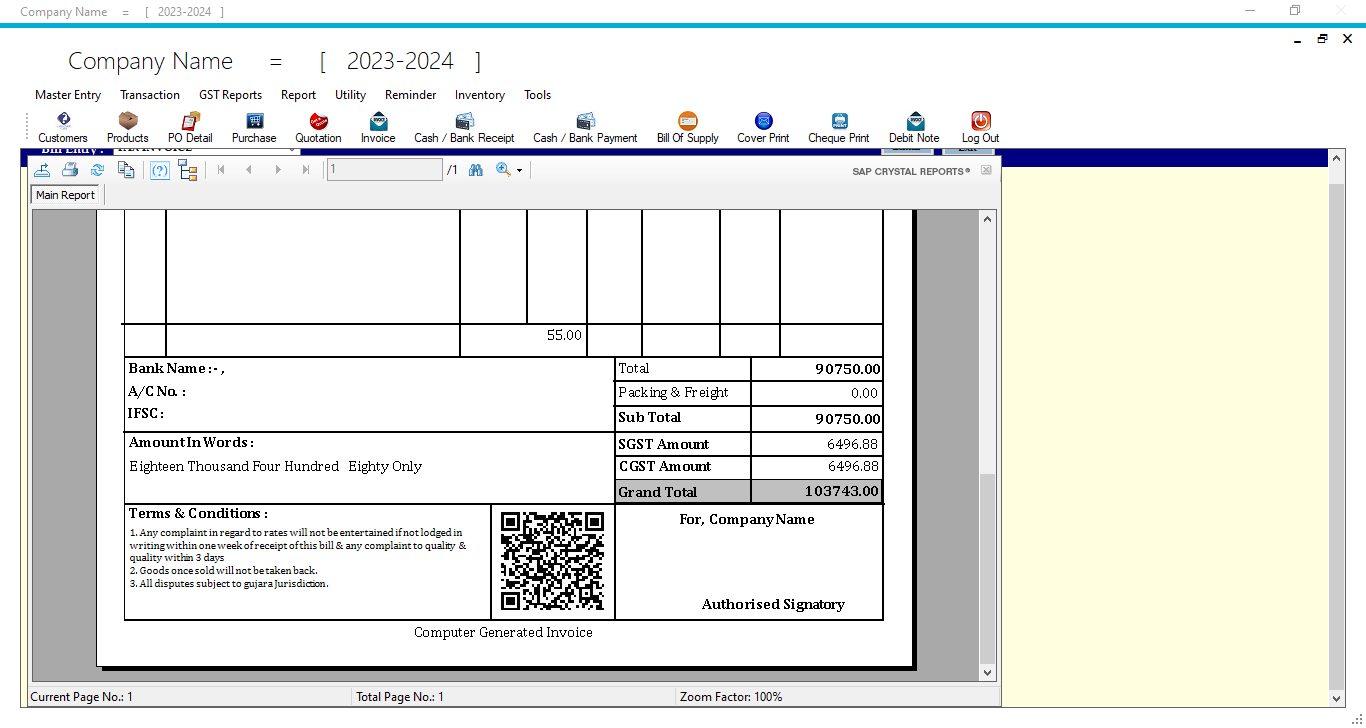
Task: Open the zoom level dropdown
Action: coord(518,169)
